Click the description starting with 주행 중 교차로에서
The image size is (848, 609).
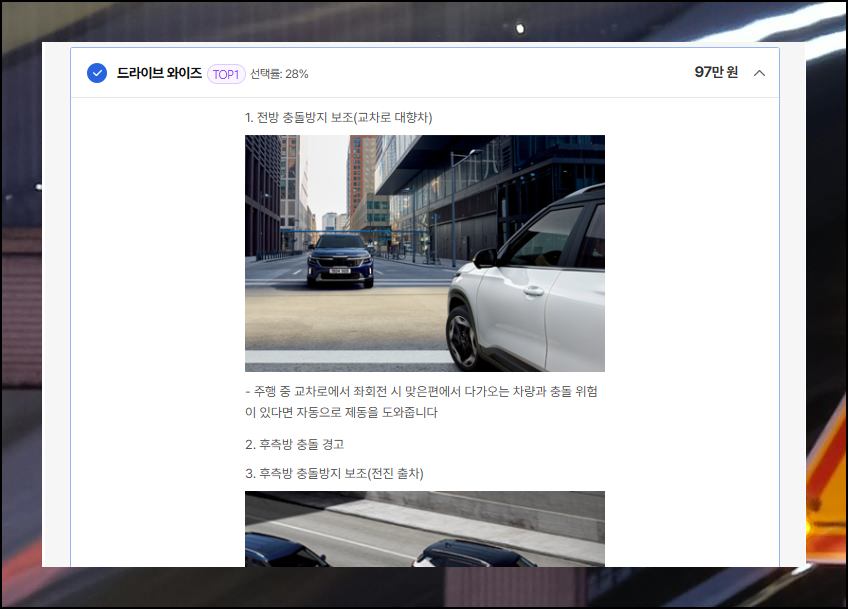pos(421,402)
